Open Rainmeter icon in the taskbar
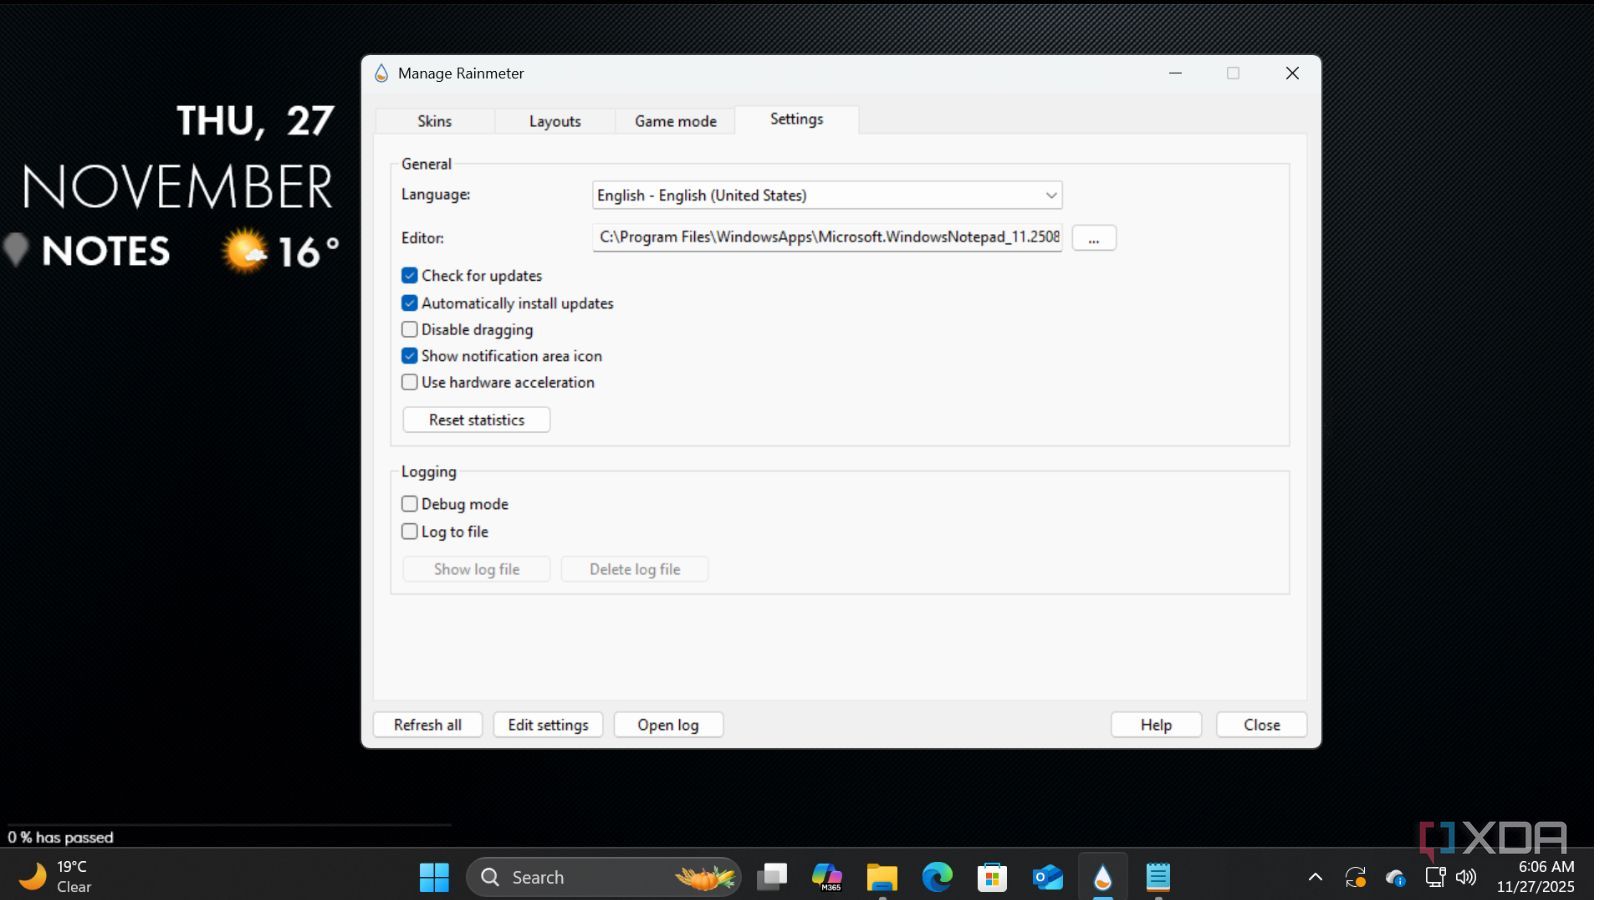The width and height of the screenshot is (1600, 900). [1102, 877]
